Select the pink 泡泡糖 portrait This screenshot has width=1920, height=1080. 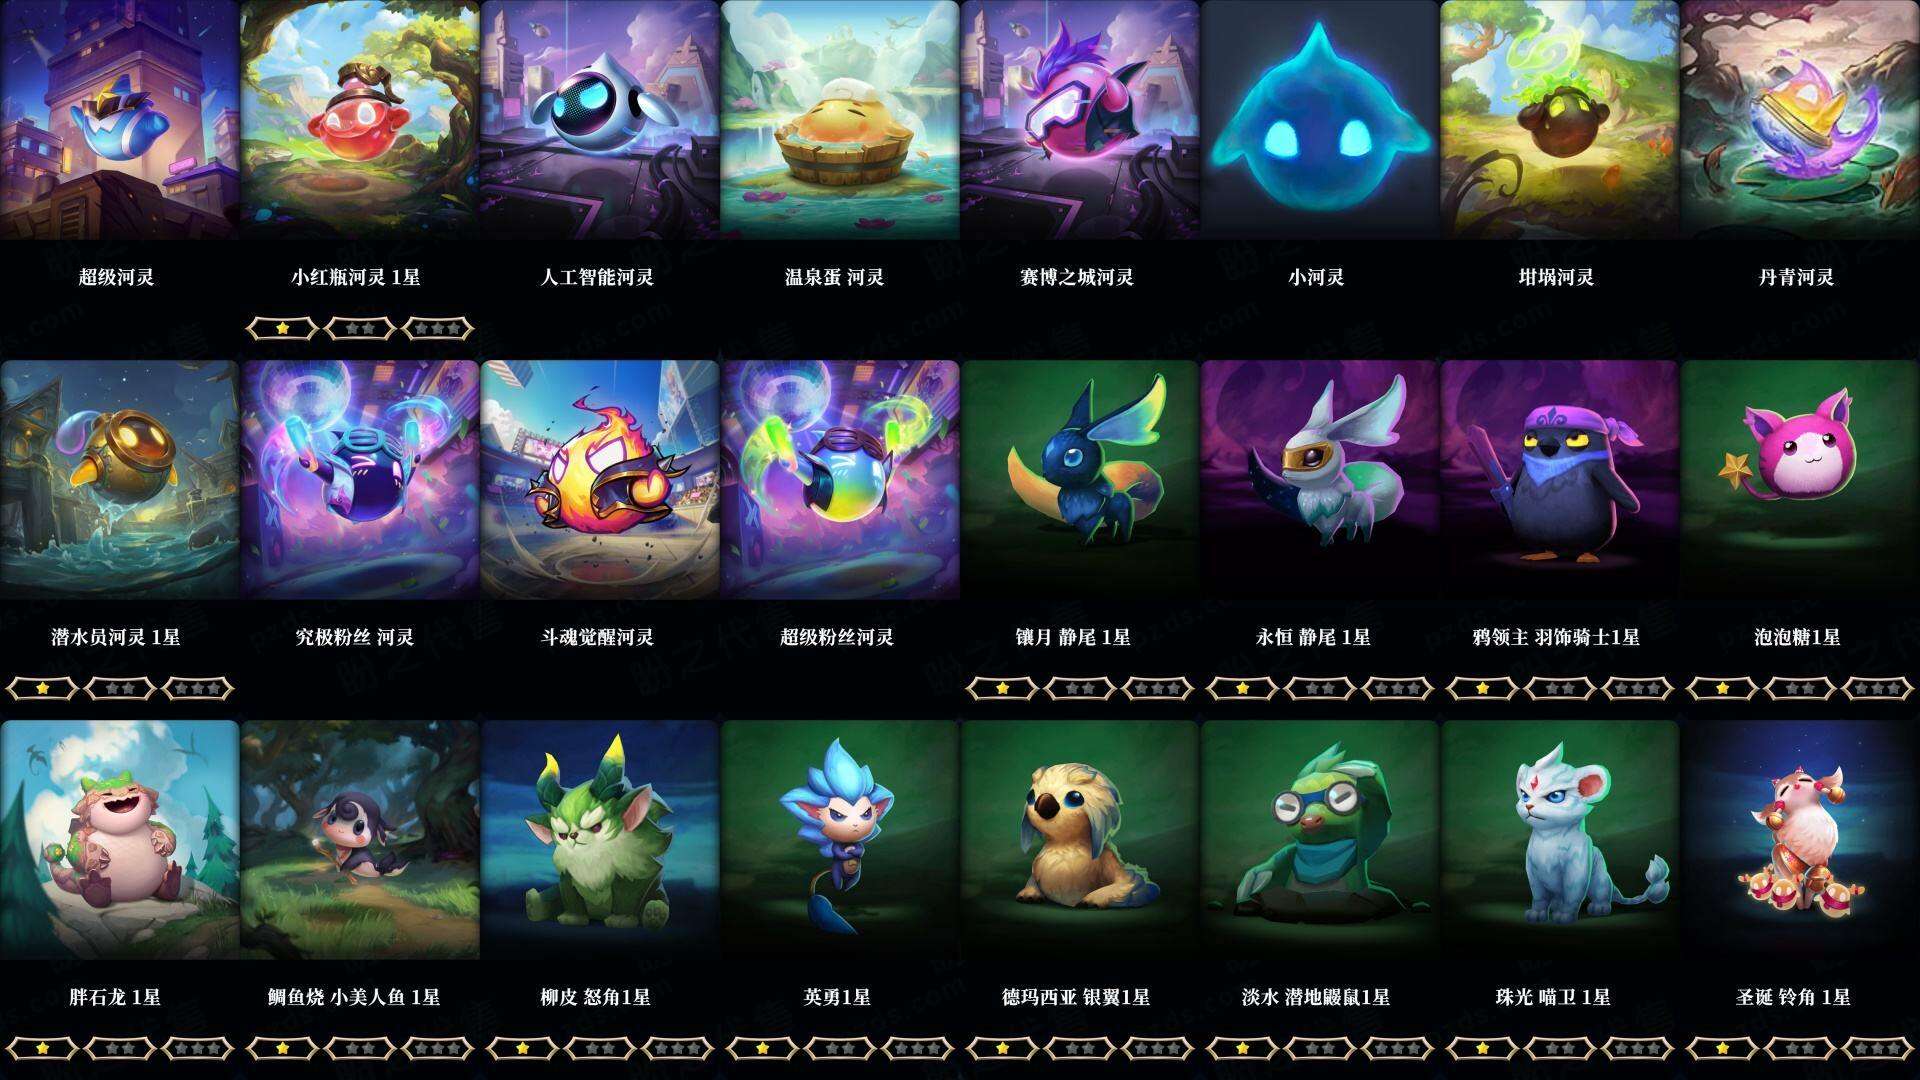[x=1800, y=480]
